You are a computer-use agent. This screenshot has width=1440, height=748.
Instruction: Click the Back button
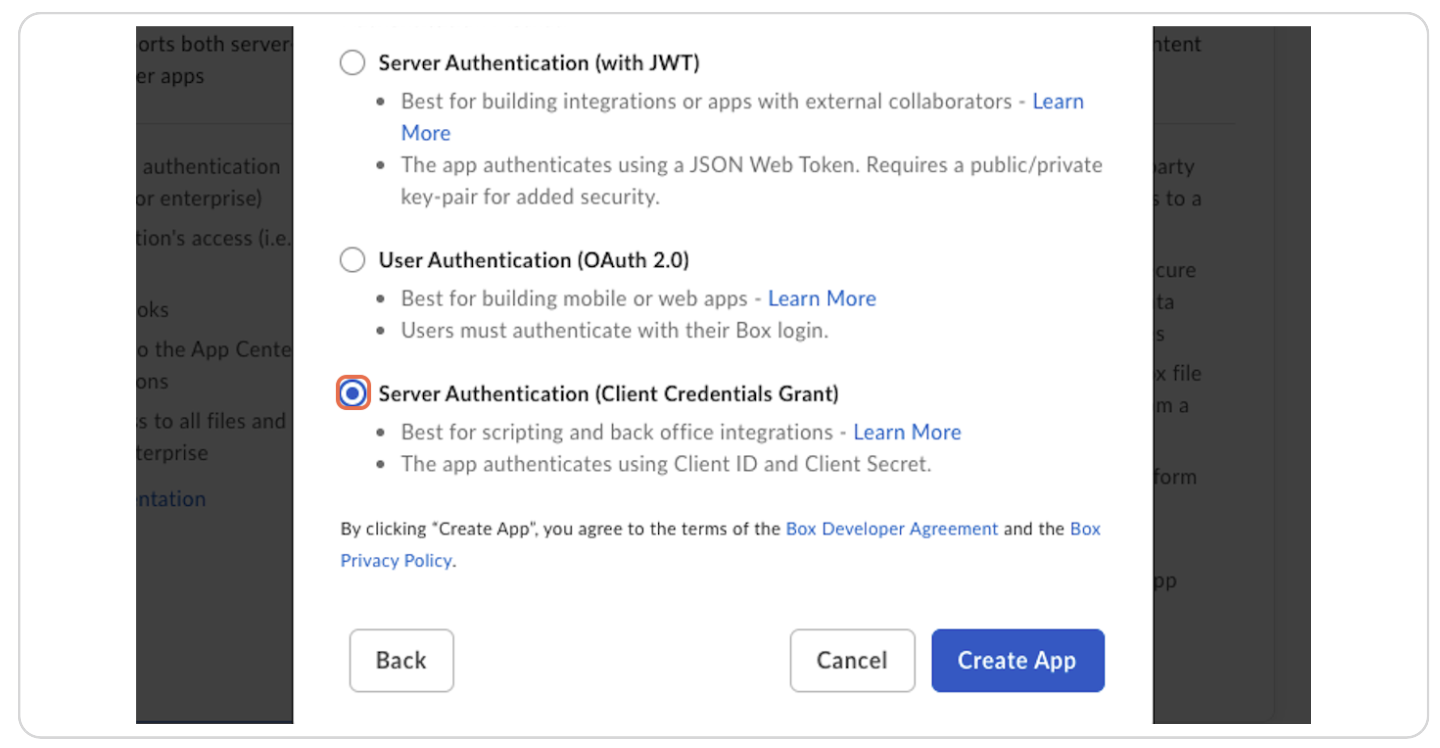[401, 660]
